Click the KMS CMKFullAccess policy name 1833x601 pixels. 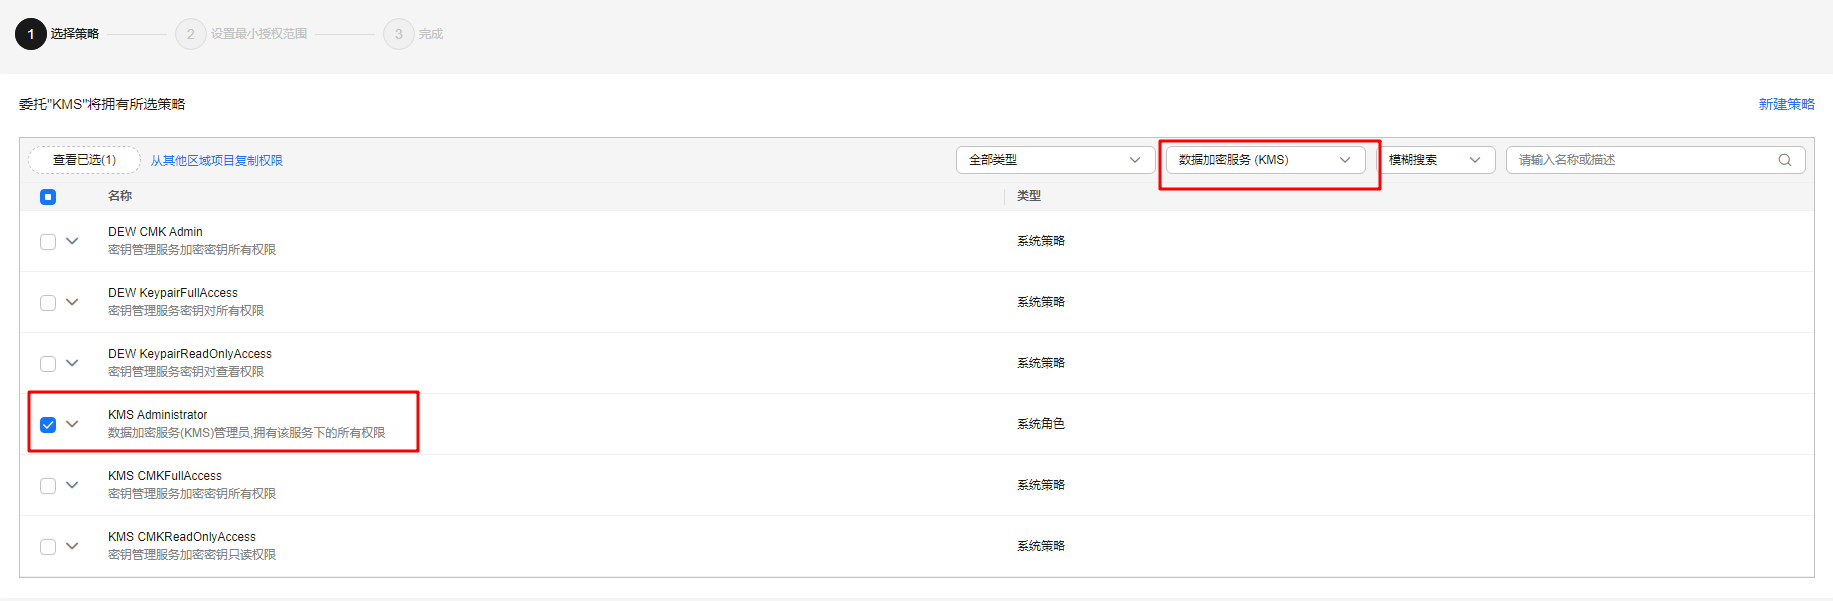(x=165, y=476)
